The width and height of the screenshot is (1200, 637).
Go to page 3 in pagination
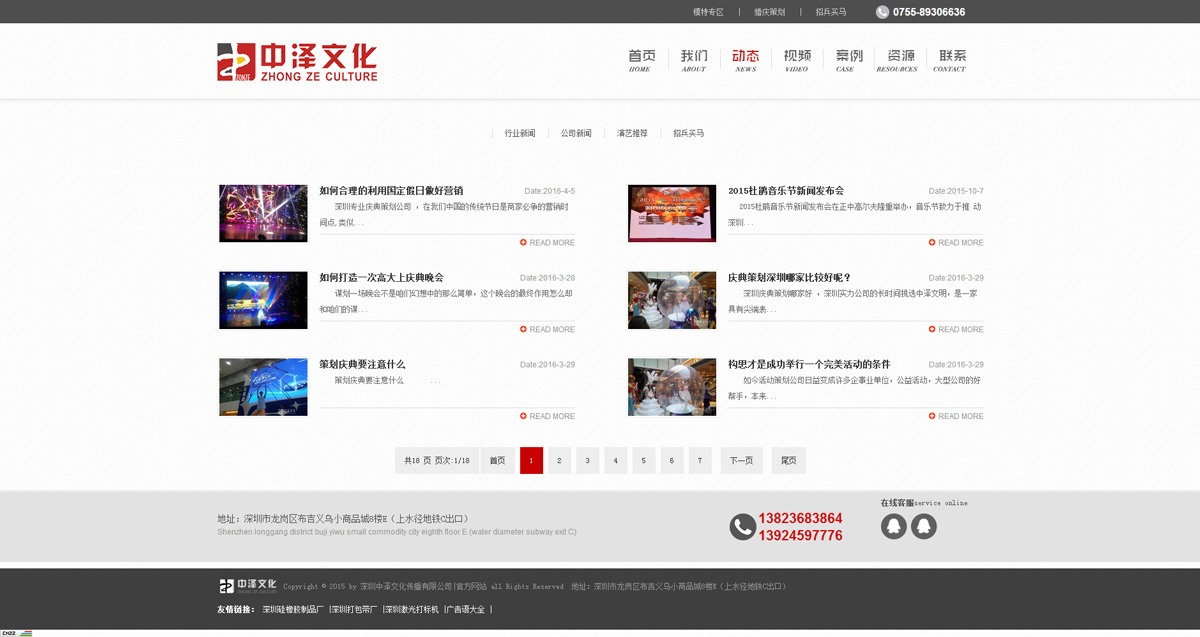click(x=588, y=460)
